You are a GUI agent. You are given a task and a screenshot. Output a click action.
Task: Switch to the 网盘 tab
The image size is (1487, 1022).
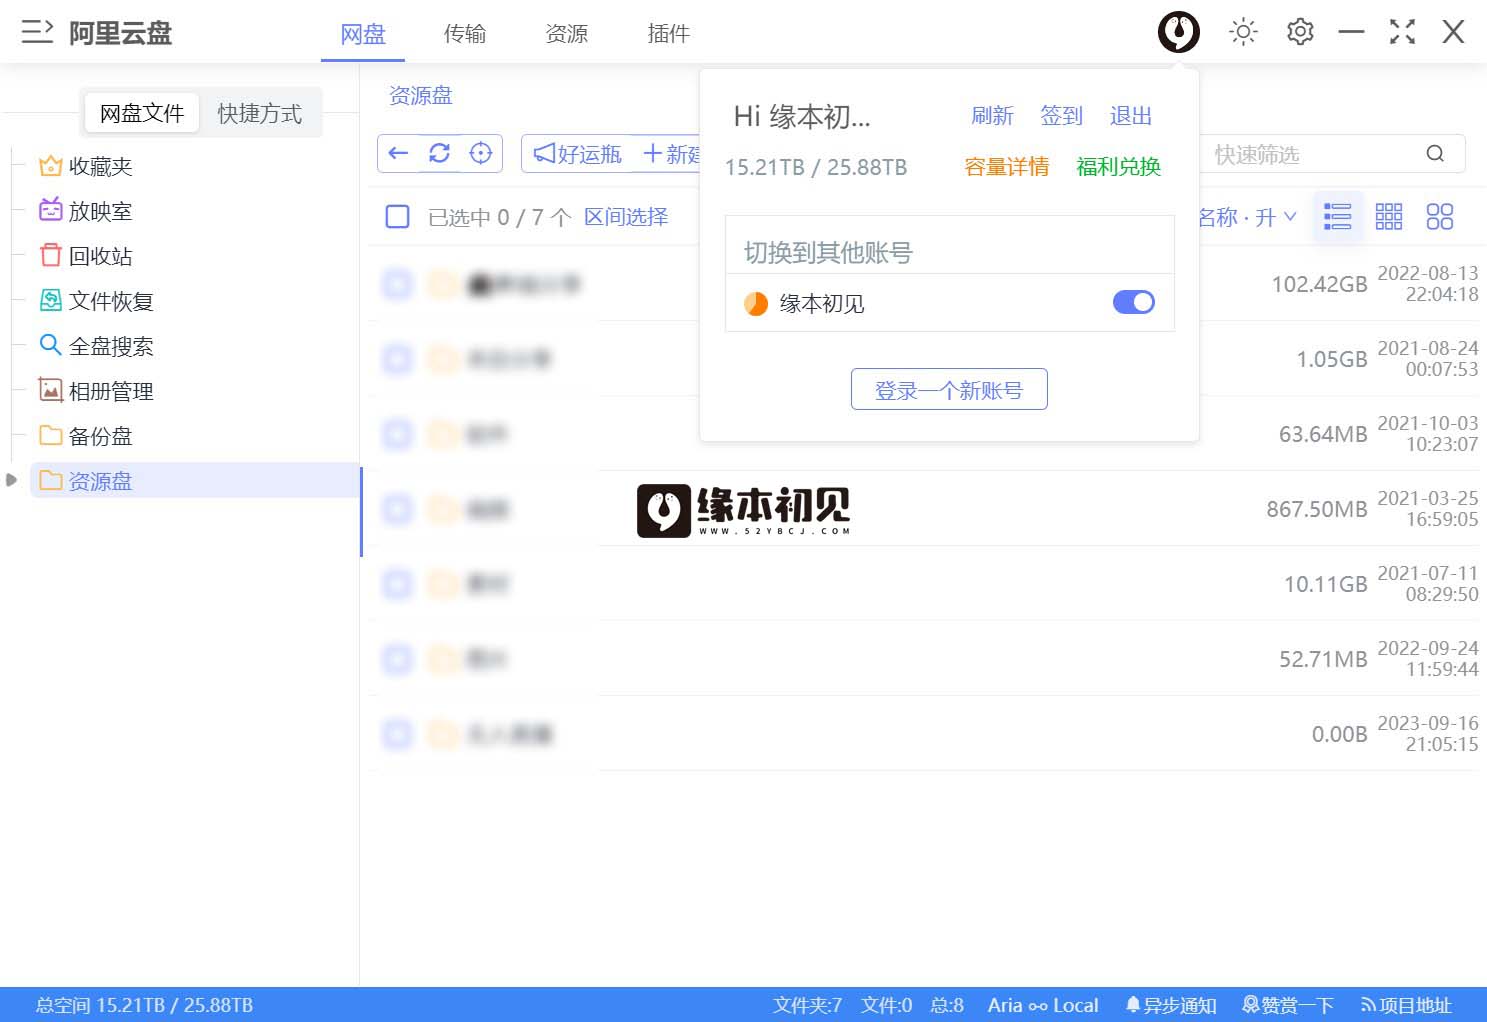click(363, 34)
